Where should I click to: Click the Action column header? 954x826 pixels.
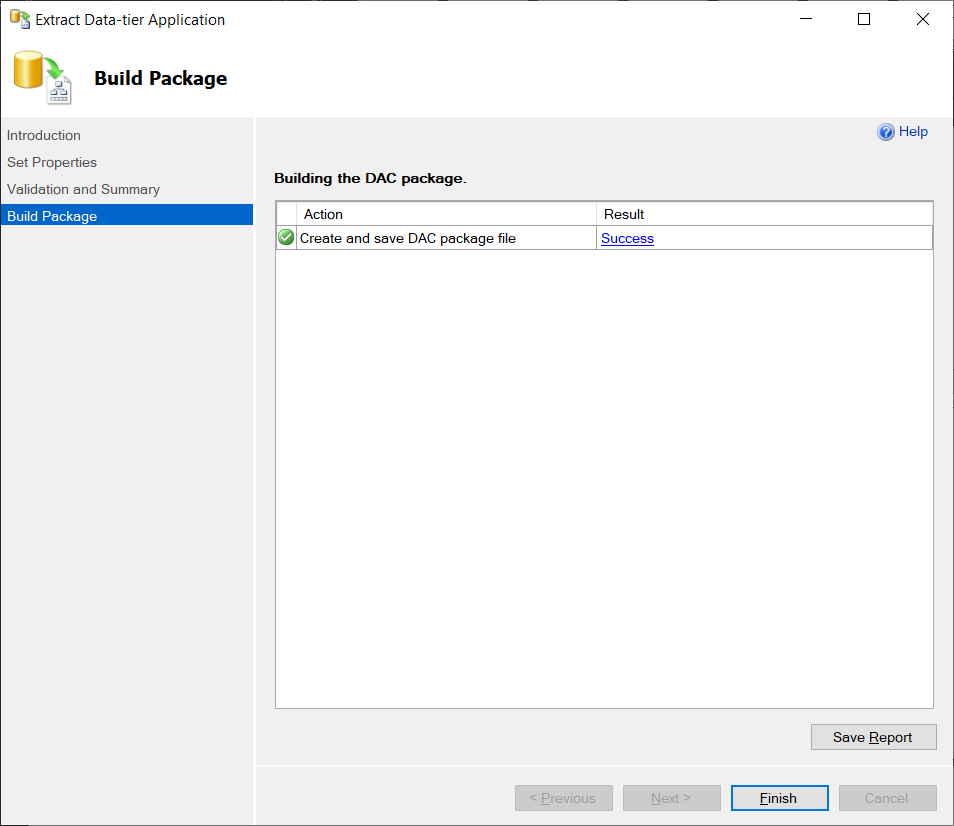tap(322, 213)
